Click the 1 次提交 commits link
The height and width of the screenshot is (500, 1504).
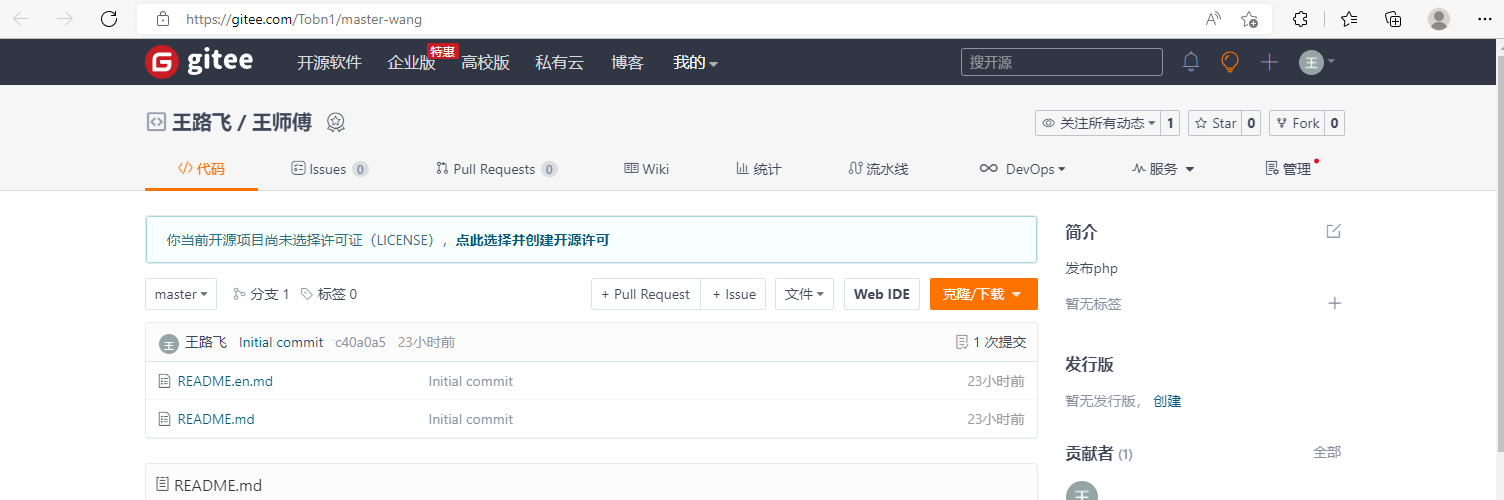991,342
